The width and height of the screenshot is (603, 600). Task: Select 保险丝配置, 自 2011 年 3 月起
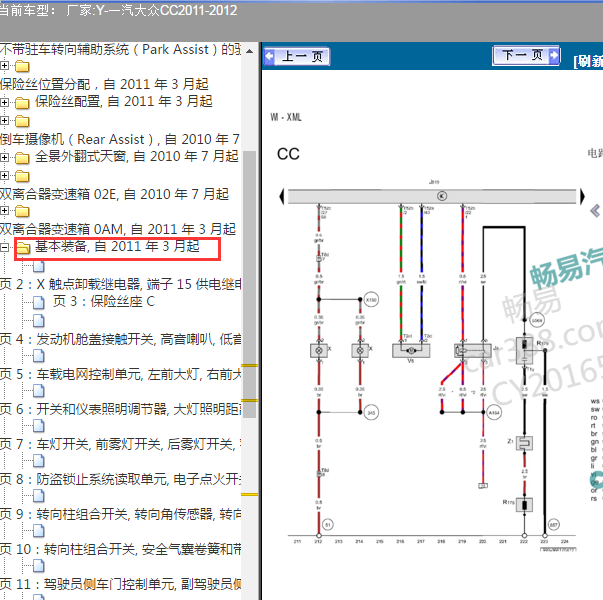124,101
